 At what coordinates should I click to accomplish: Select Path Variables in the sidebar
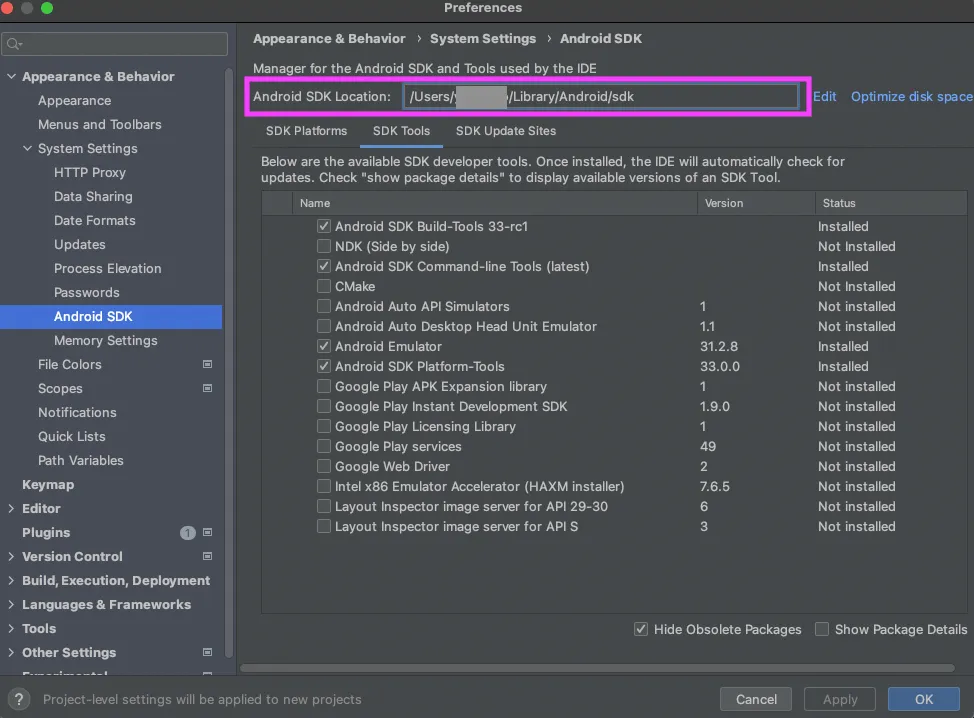click(x=81, y=460)
